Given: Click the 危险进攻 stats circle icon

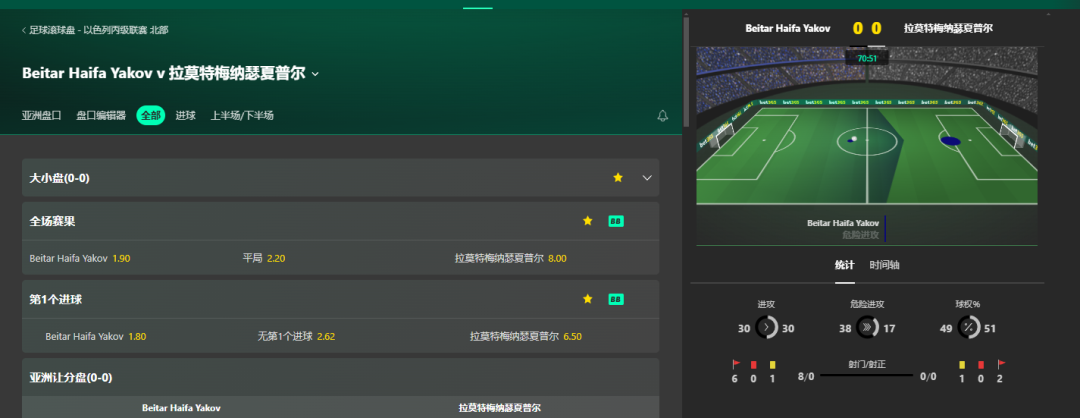Looking at the screenshot, I should 867,328.
